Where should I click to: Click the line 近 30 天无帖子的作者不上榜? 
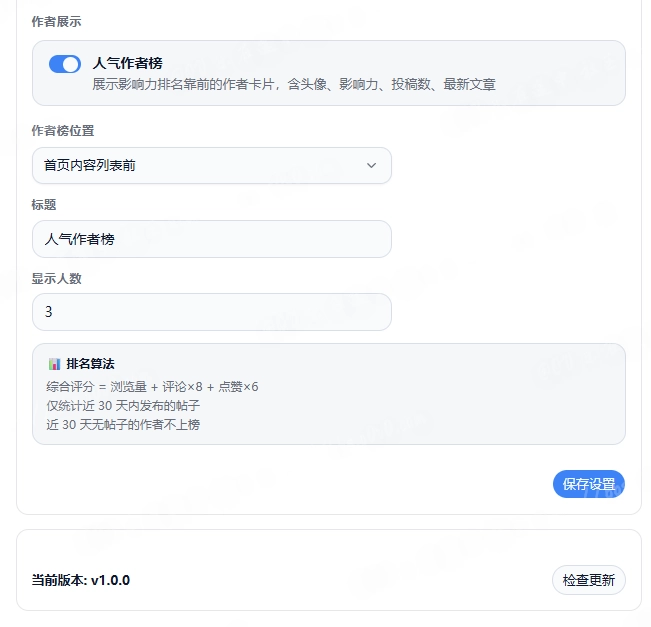[x=123, y=425]
